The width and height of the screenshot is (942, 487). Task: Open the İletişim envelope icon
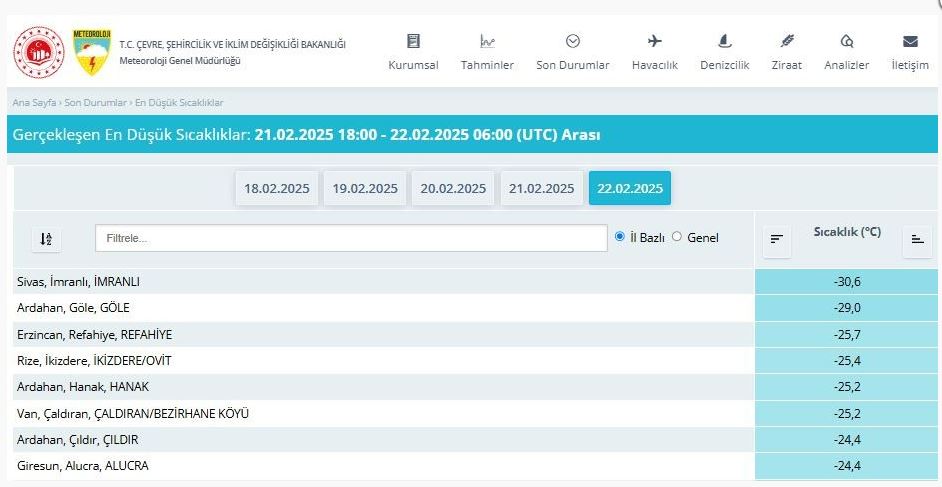pyautogui.click(x=910, y=42)
